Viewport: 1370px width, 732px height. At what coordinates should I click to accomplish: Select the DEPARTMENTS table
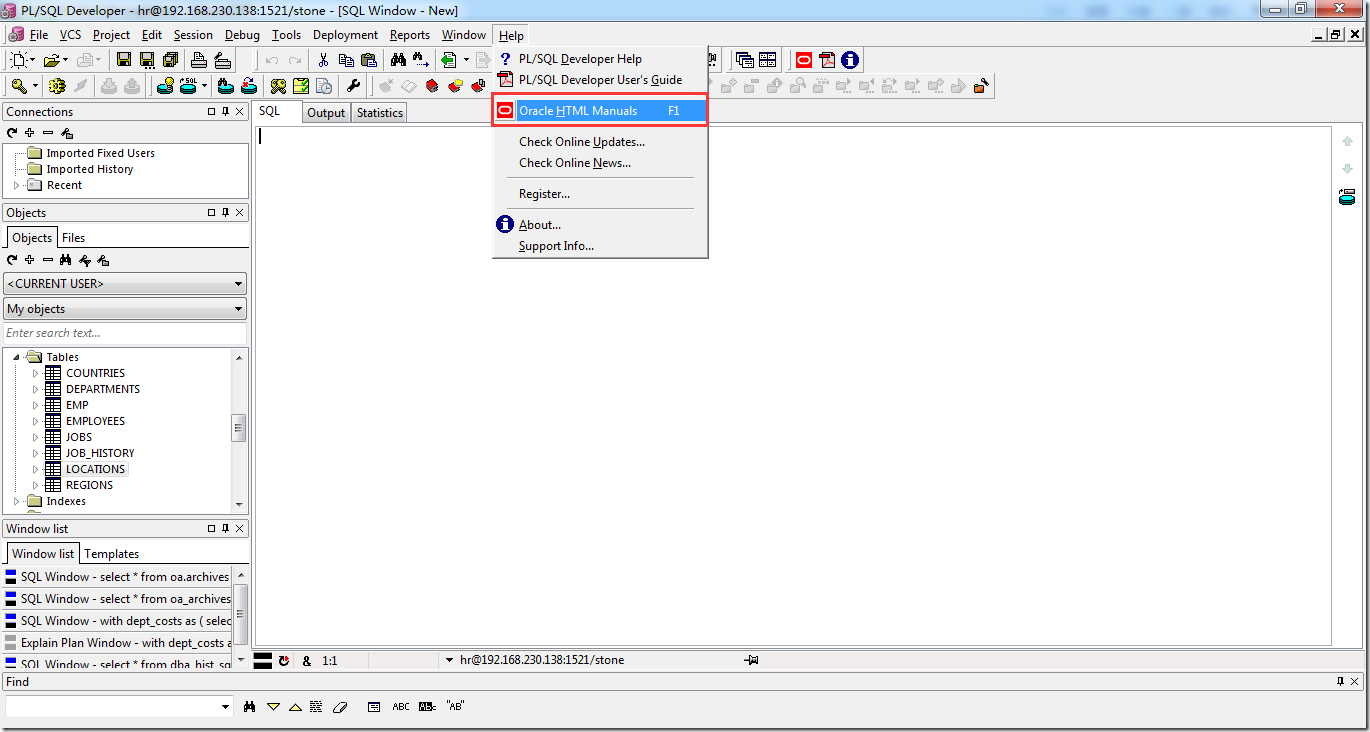click(103, 389)
